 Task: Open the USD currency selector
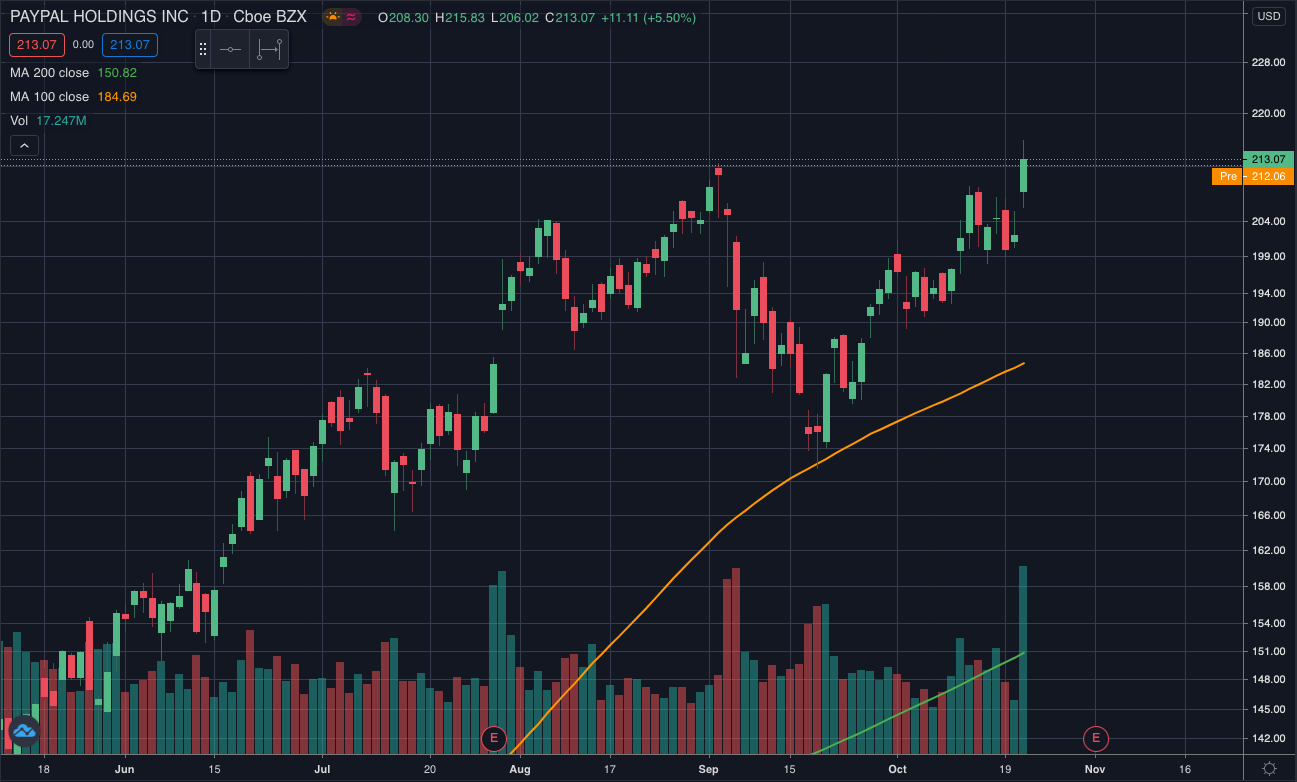(x=1269, y=16)
